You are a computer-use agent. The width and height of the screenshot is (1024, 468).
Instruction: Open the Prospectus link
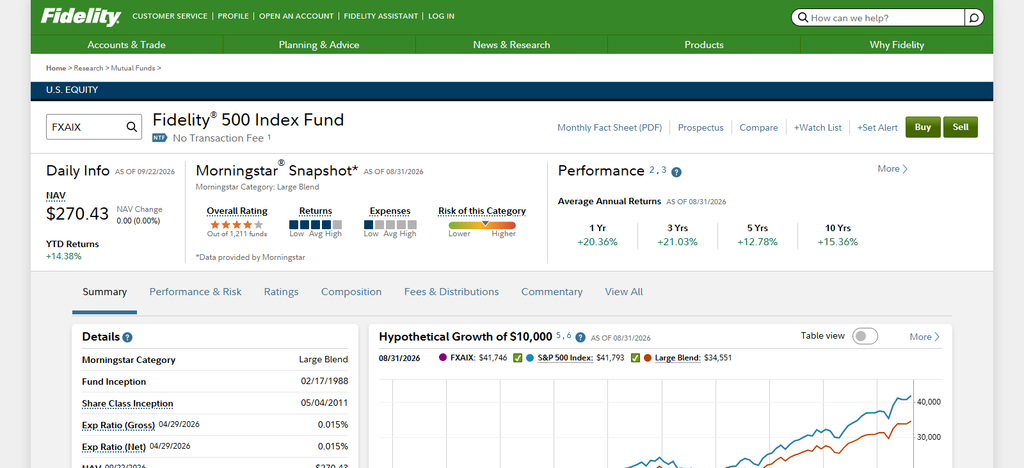coord(701,128)
